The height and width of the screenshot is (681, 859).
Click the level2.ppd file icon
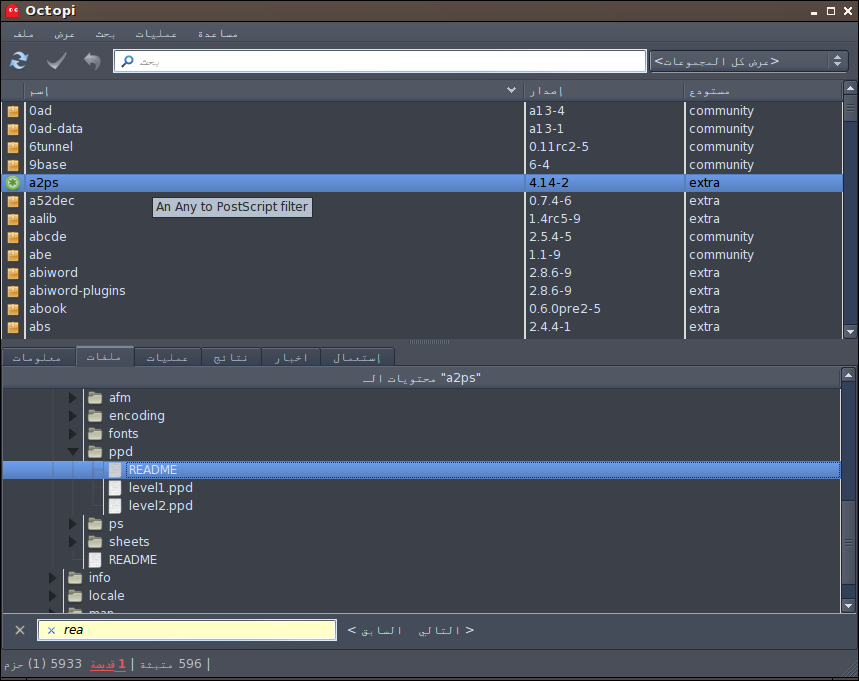tap(115, 506)
